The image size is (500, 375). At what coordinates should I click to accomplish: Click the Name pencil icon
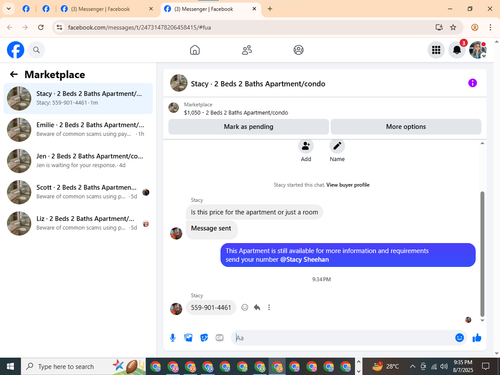click(337, 146)
